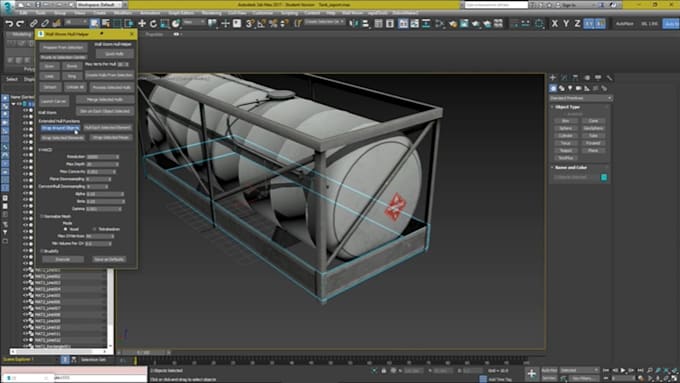Activate the Select Object tool

[x=94, y=23]
